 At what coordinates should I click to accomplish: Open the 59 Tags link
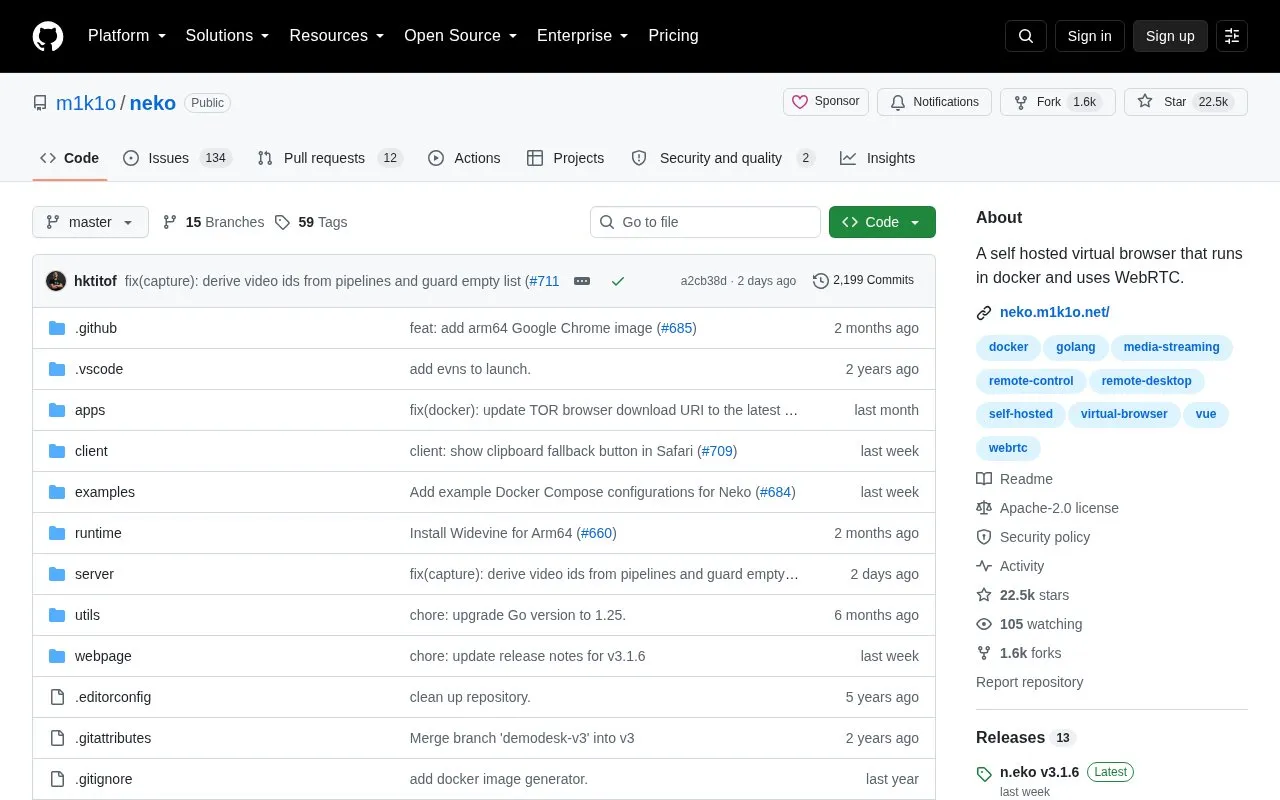311,222
